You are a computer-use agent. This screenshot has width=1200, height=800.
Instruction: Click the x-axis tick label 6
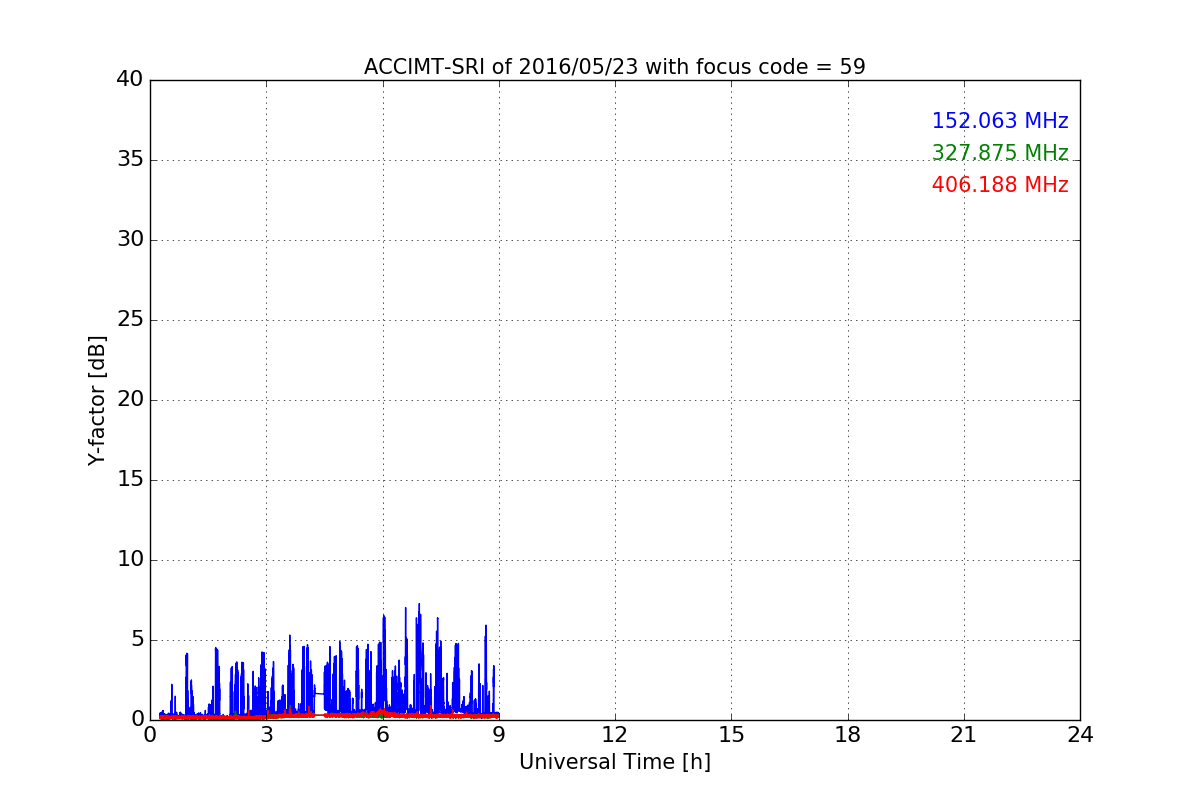(382, 735)
